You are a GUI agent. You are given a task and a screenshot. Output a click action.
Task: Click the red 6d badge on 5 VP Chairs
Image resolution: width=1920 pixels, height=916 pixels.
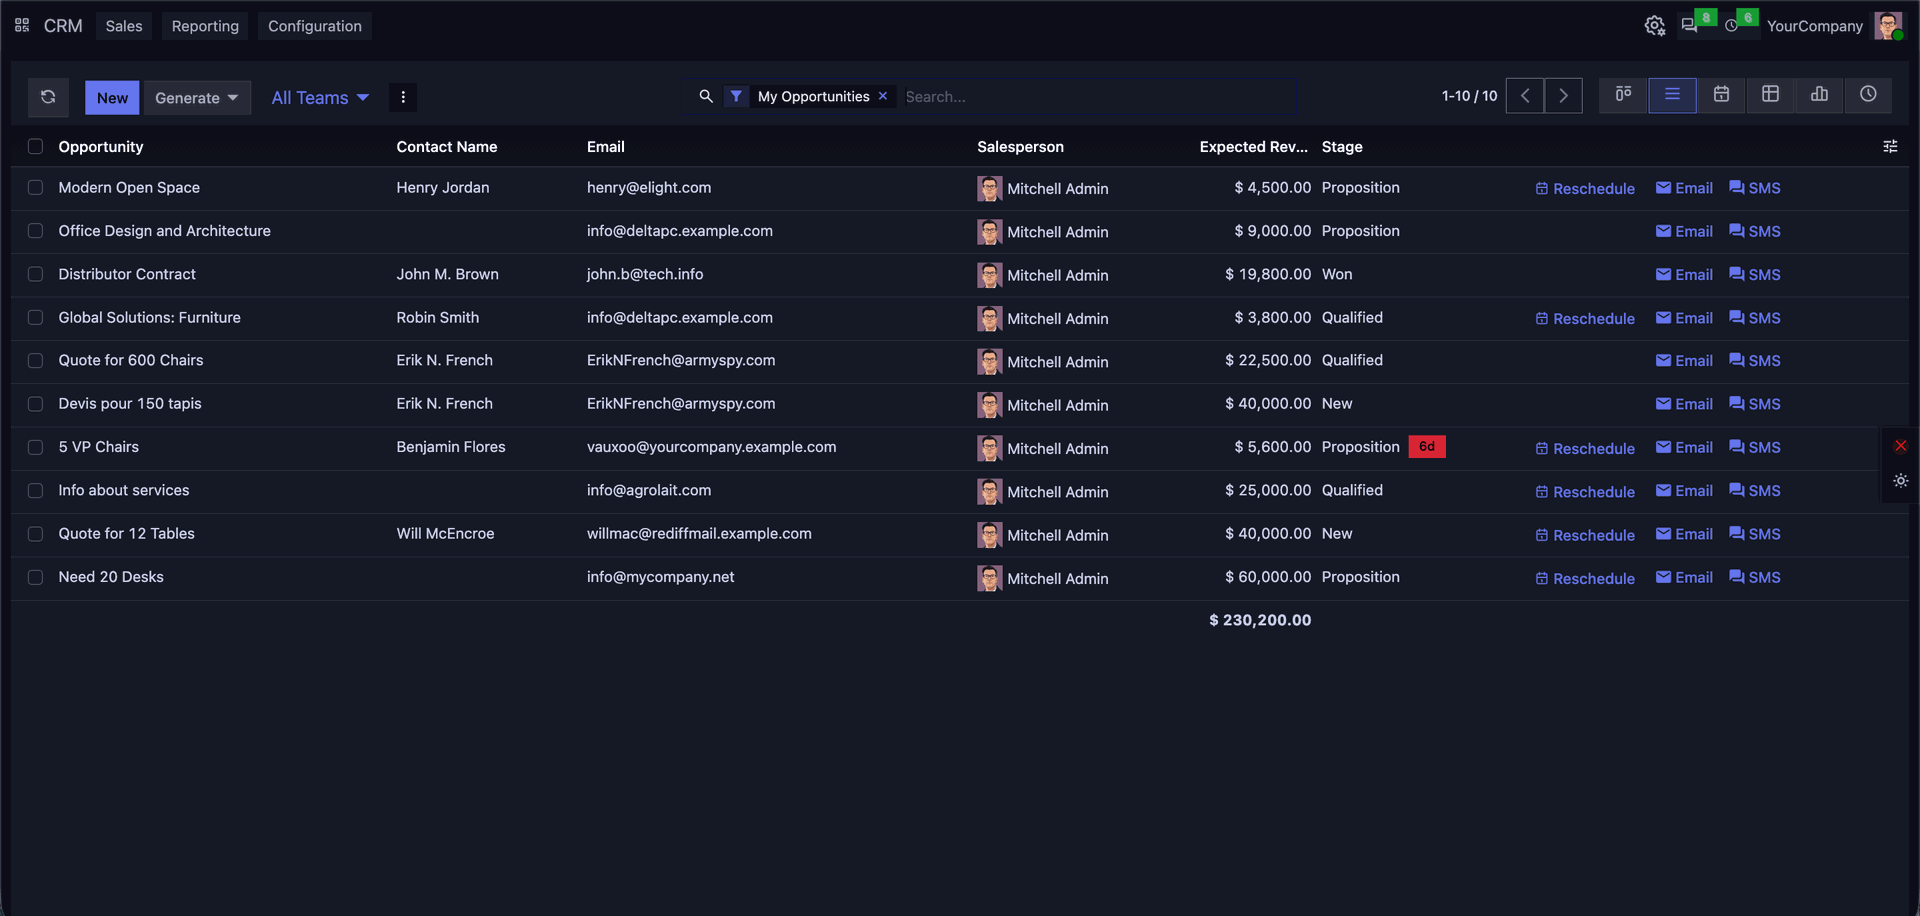click(1427, 446)
